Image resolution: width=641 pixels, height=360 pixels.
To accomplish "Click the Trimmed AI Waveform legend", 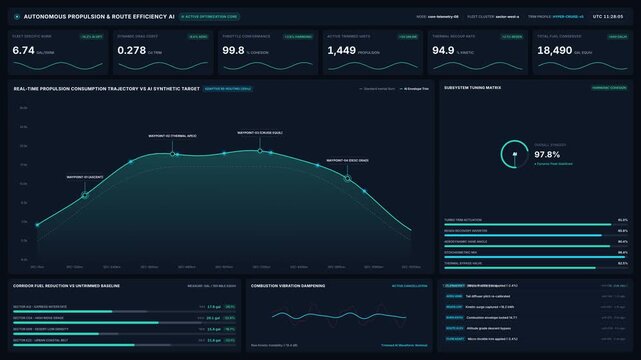I will pyautogui.click(x=404, y=345).
